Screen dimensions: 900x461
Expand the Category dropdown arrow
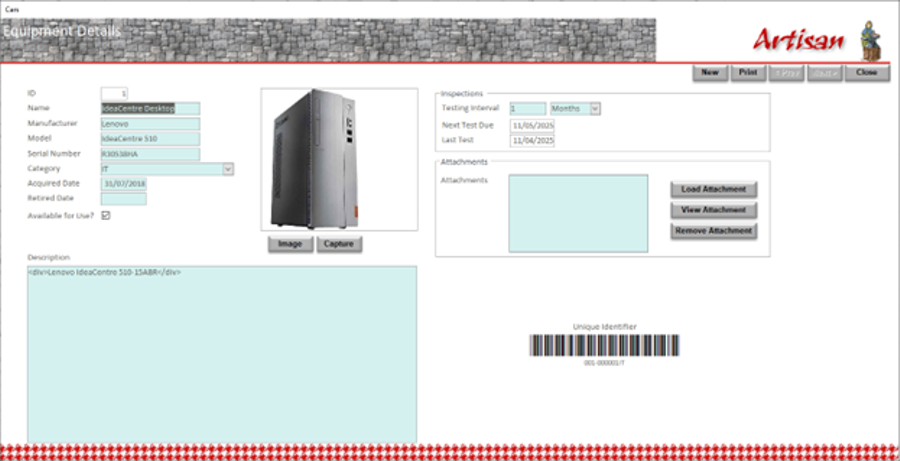tap(227, 170)
